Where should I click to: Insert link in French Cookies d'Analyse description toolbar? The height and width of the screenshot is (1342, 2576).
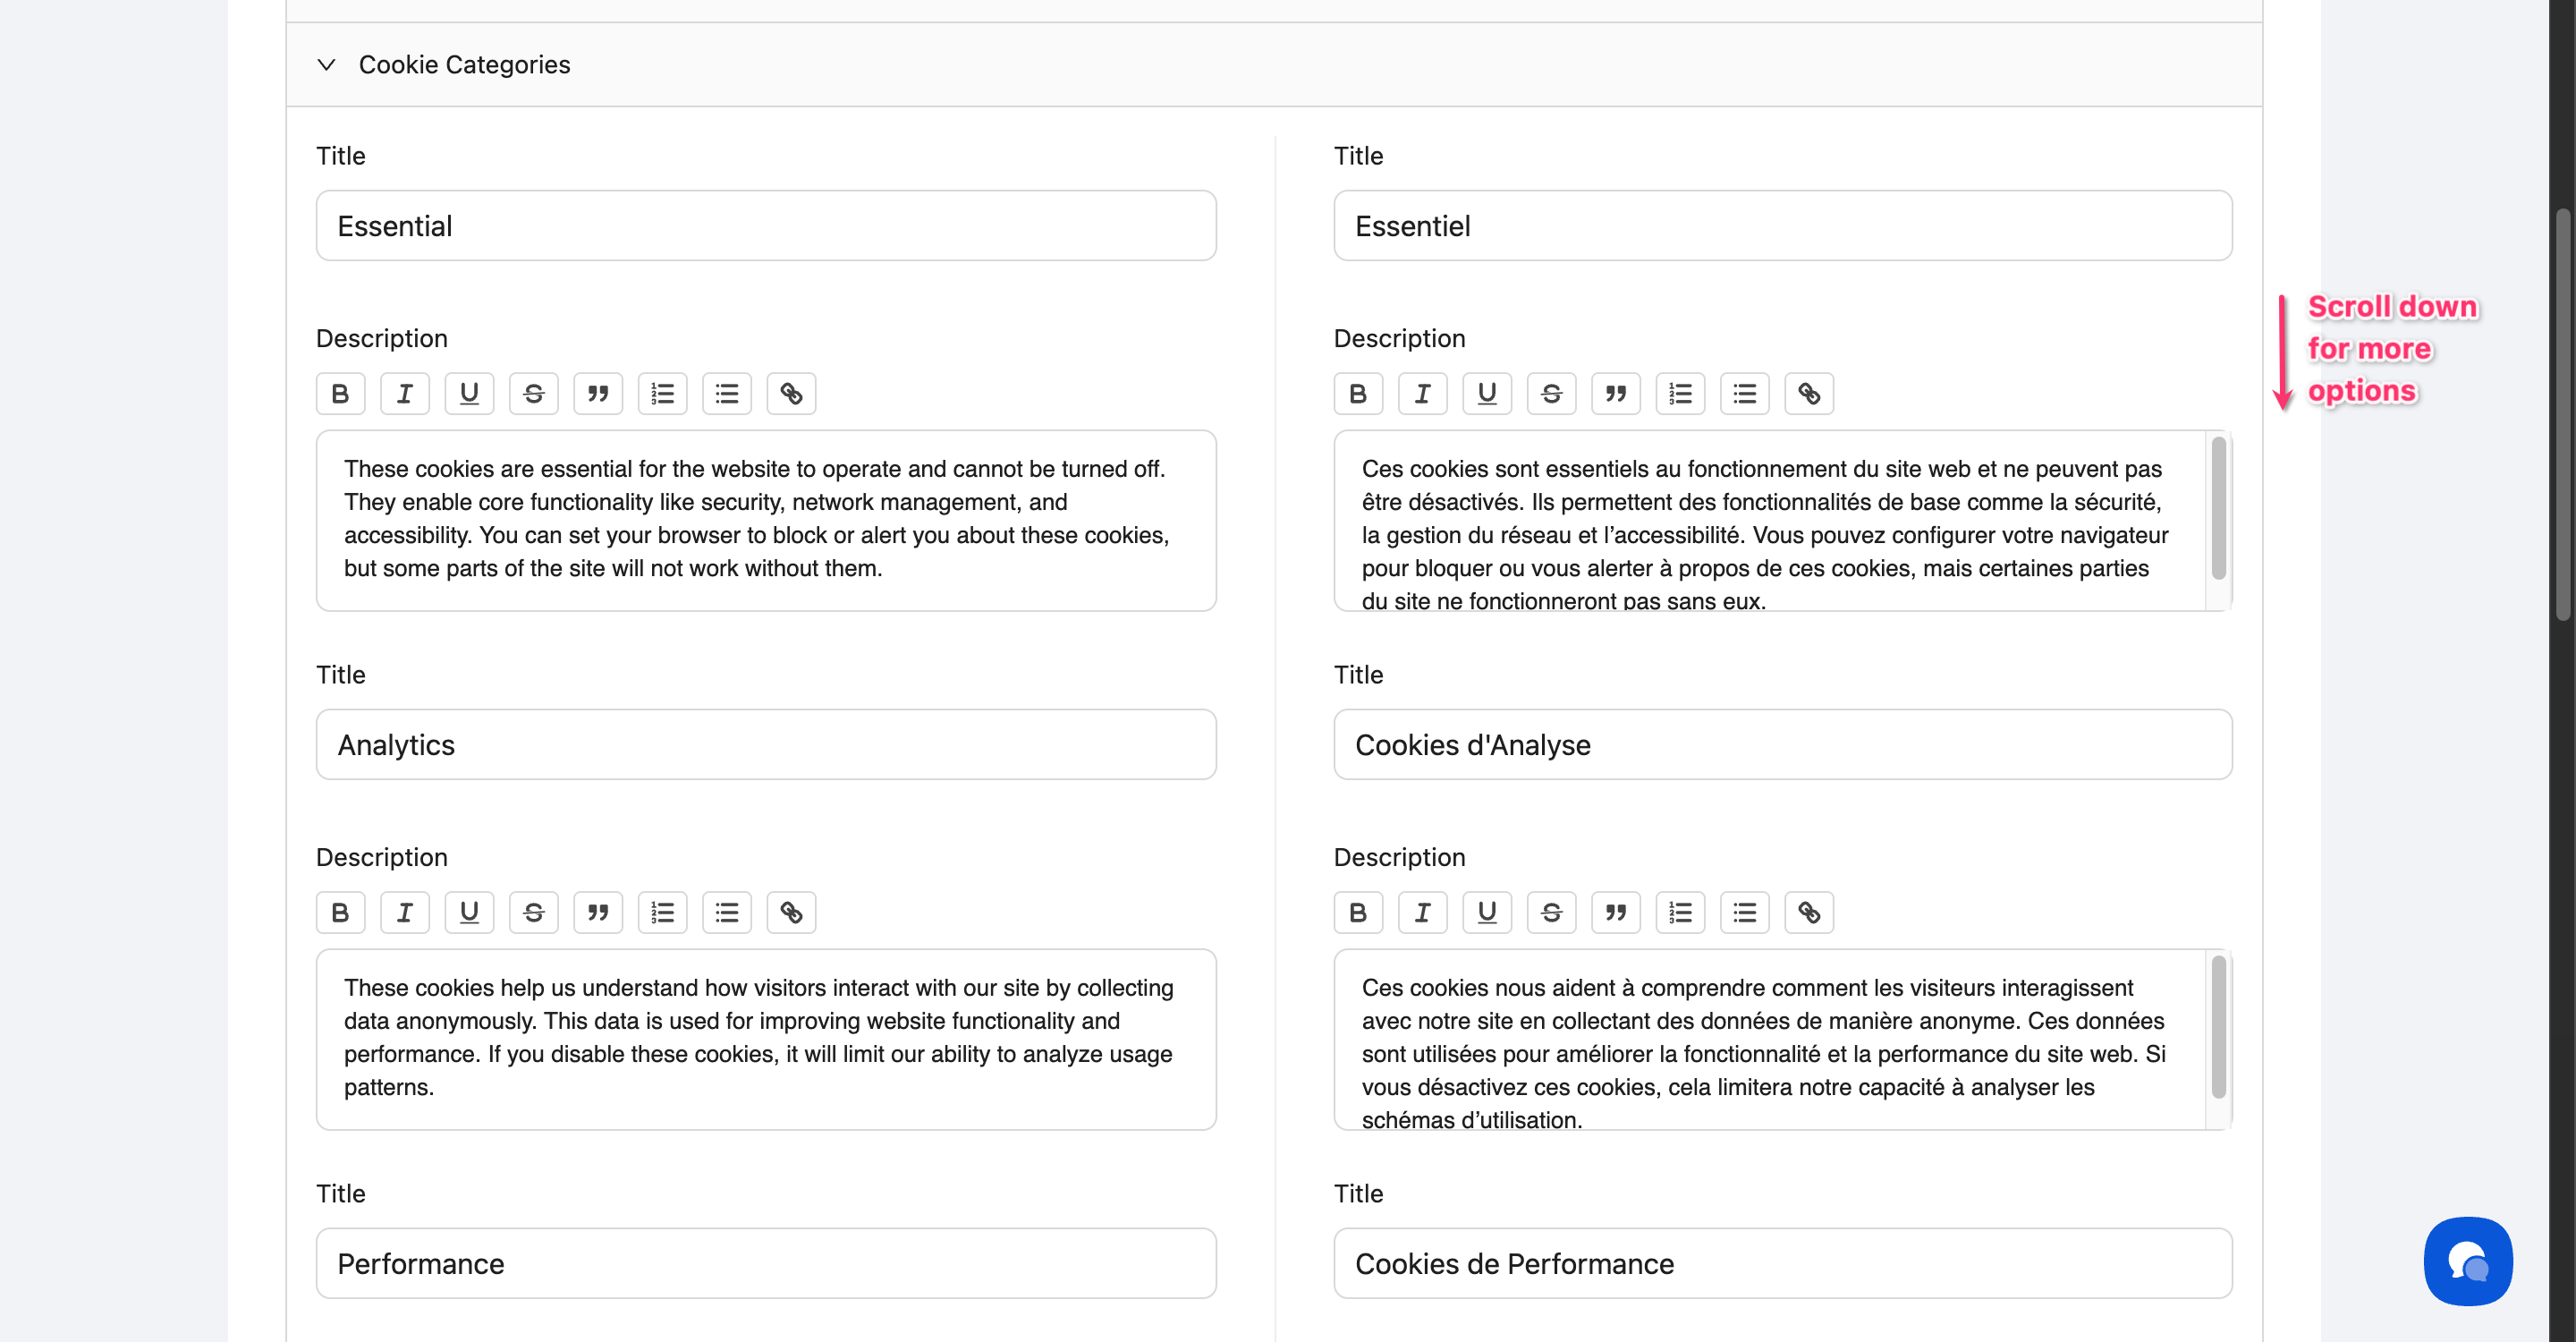tap(1809, 913)
